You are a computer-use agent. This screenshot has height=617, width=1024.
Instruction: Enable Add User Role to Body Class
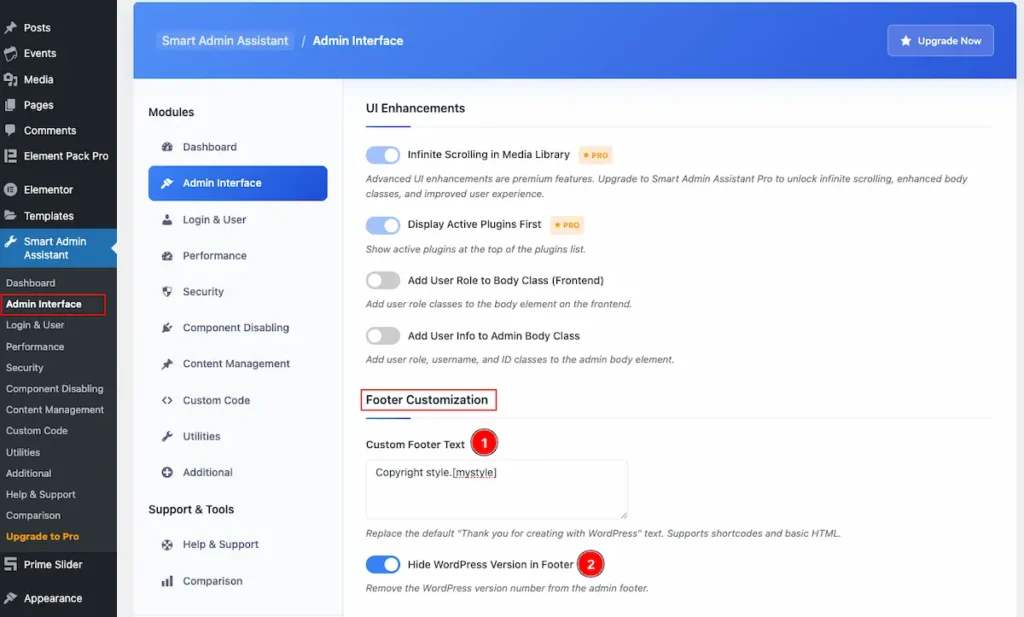383,281
